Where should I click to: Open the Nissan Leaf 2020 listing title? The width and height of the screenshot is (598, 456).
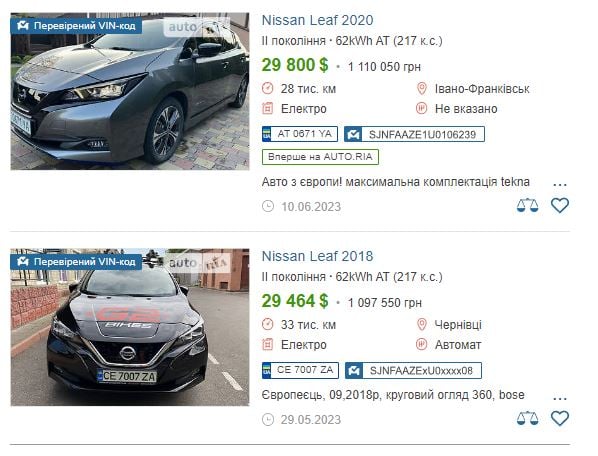317,20
